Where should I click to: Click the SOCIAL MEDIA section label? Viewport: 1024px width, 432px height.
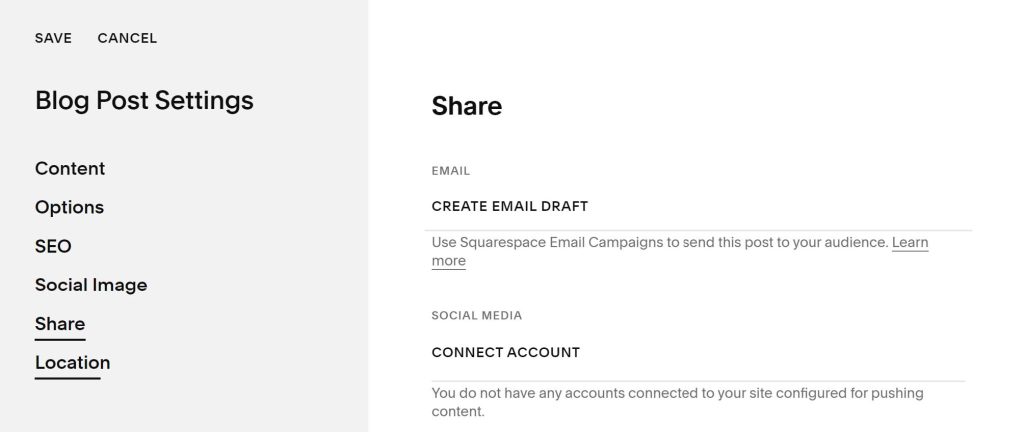click(477, 315)
